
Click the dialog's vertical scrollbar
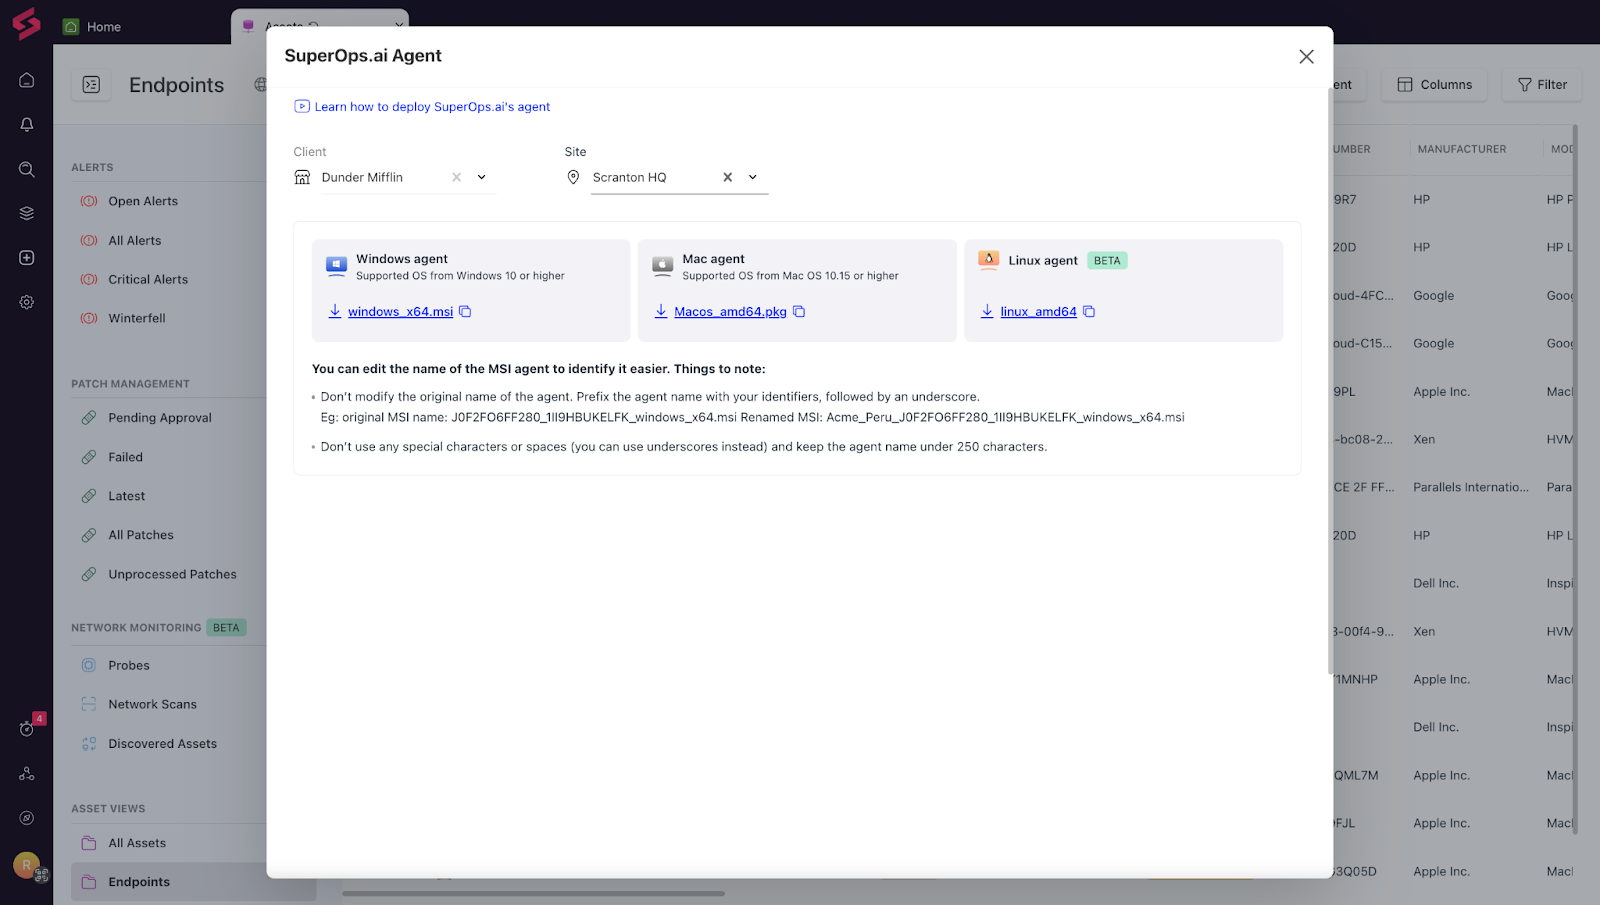[x=1330, y=380]
